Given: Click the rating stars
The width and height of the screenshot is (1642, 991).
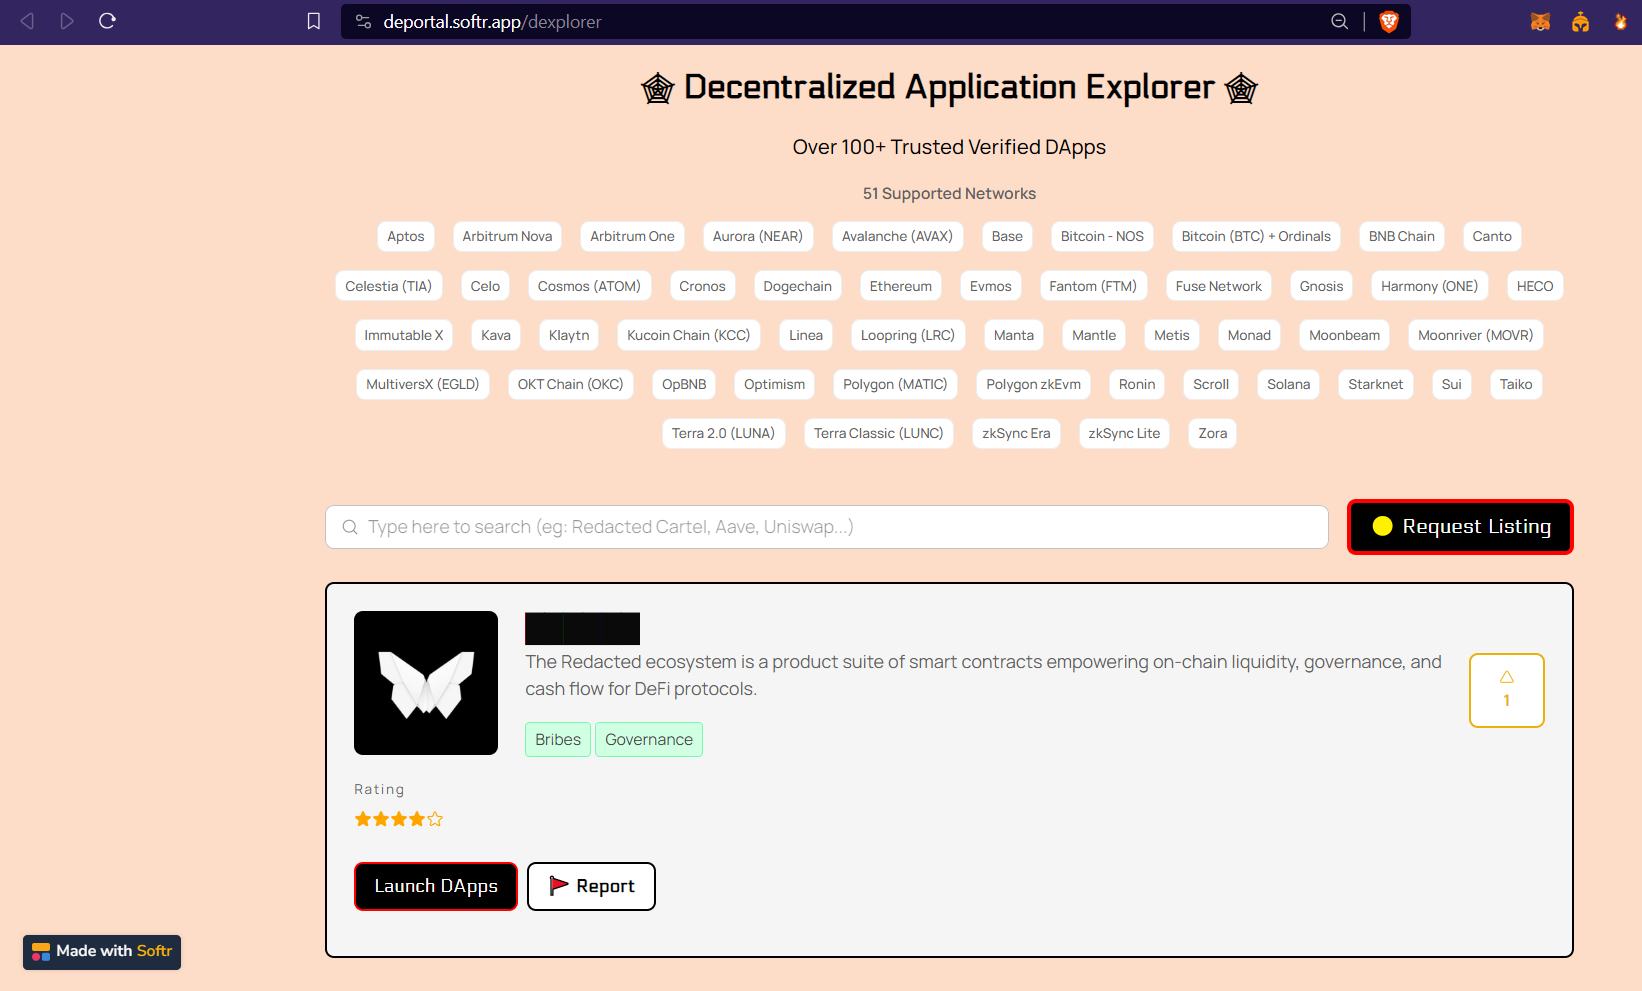Looking at the screenshot, I should (398, 819).
